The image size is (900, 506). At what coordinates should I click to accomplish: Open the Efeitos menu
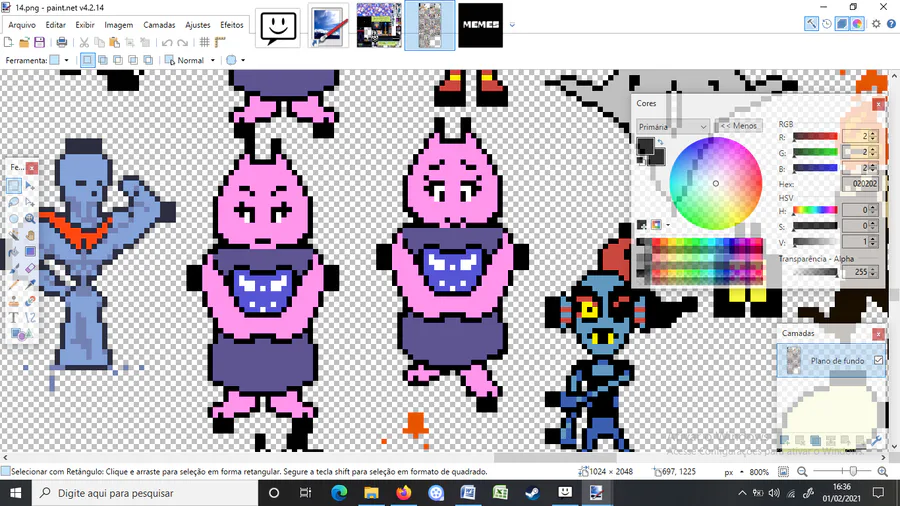(232, 25)
